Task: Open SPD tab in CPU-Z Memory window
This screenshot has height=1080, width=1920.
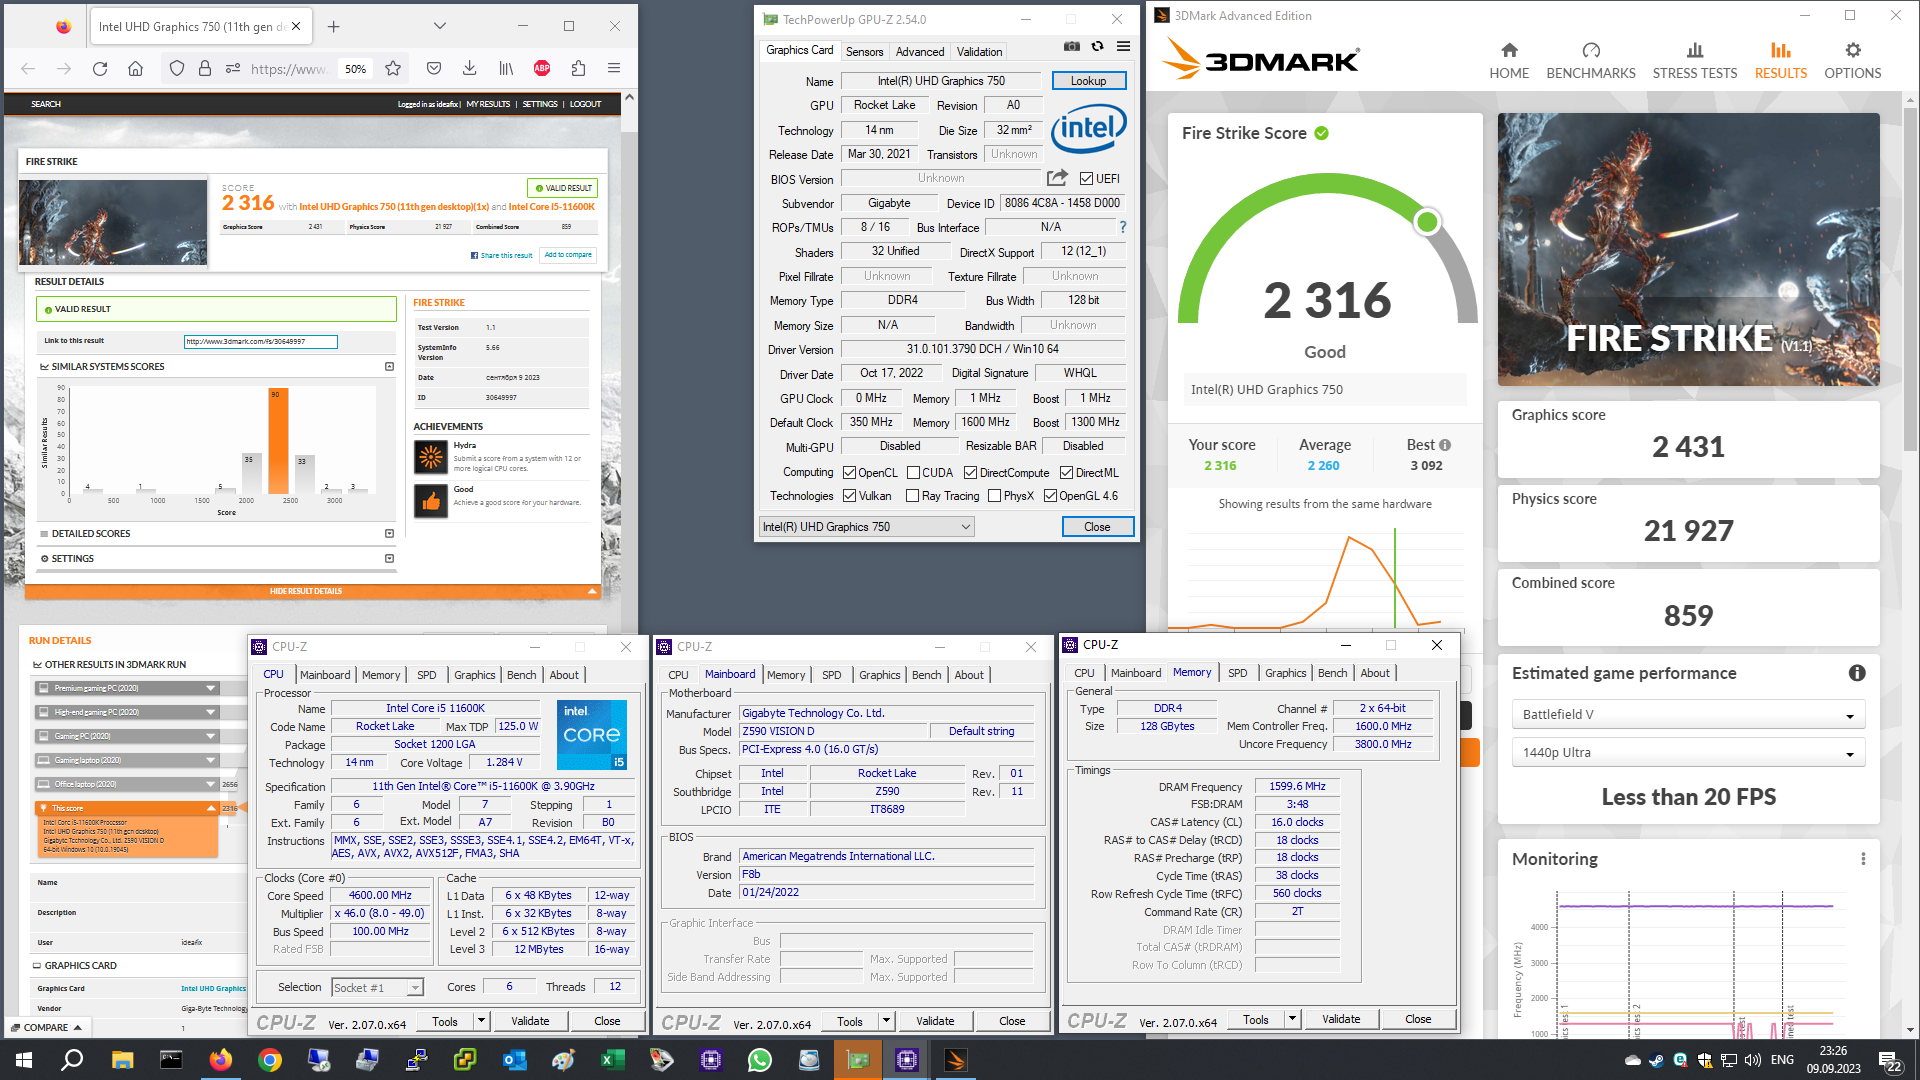Action: [1237, 673]
